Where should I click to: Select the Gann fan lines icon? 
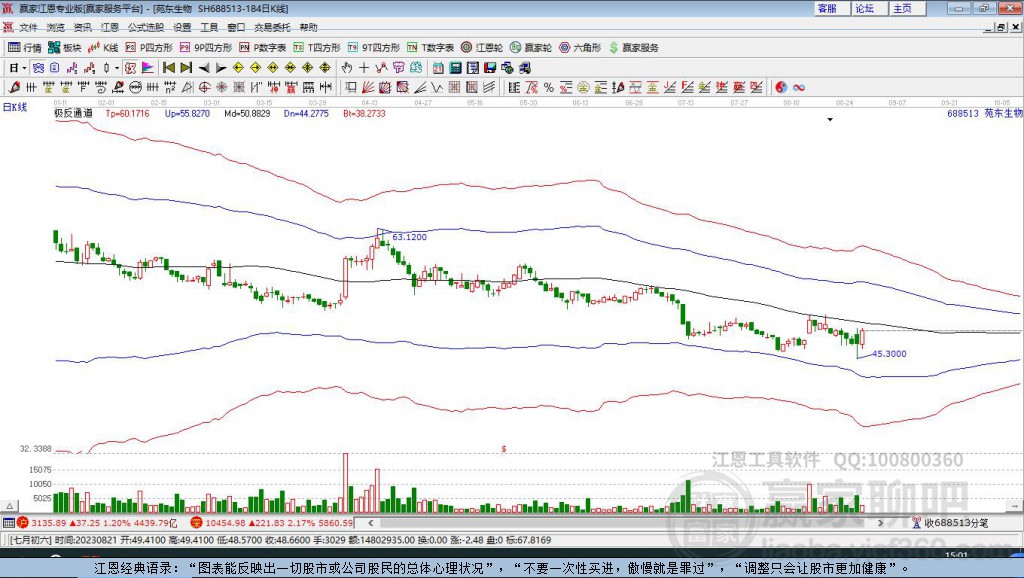point(368,88)
